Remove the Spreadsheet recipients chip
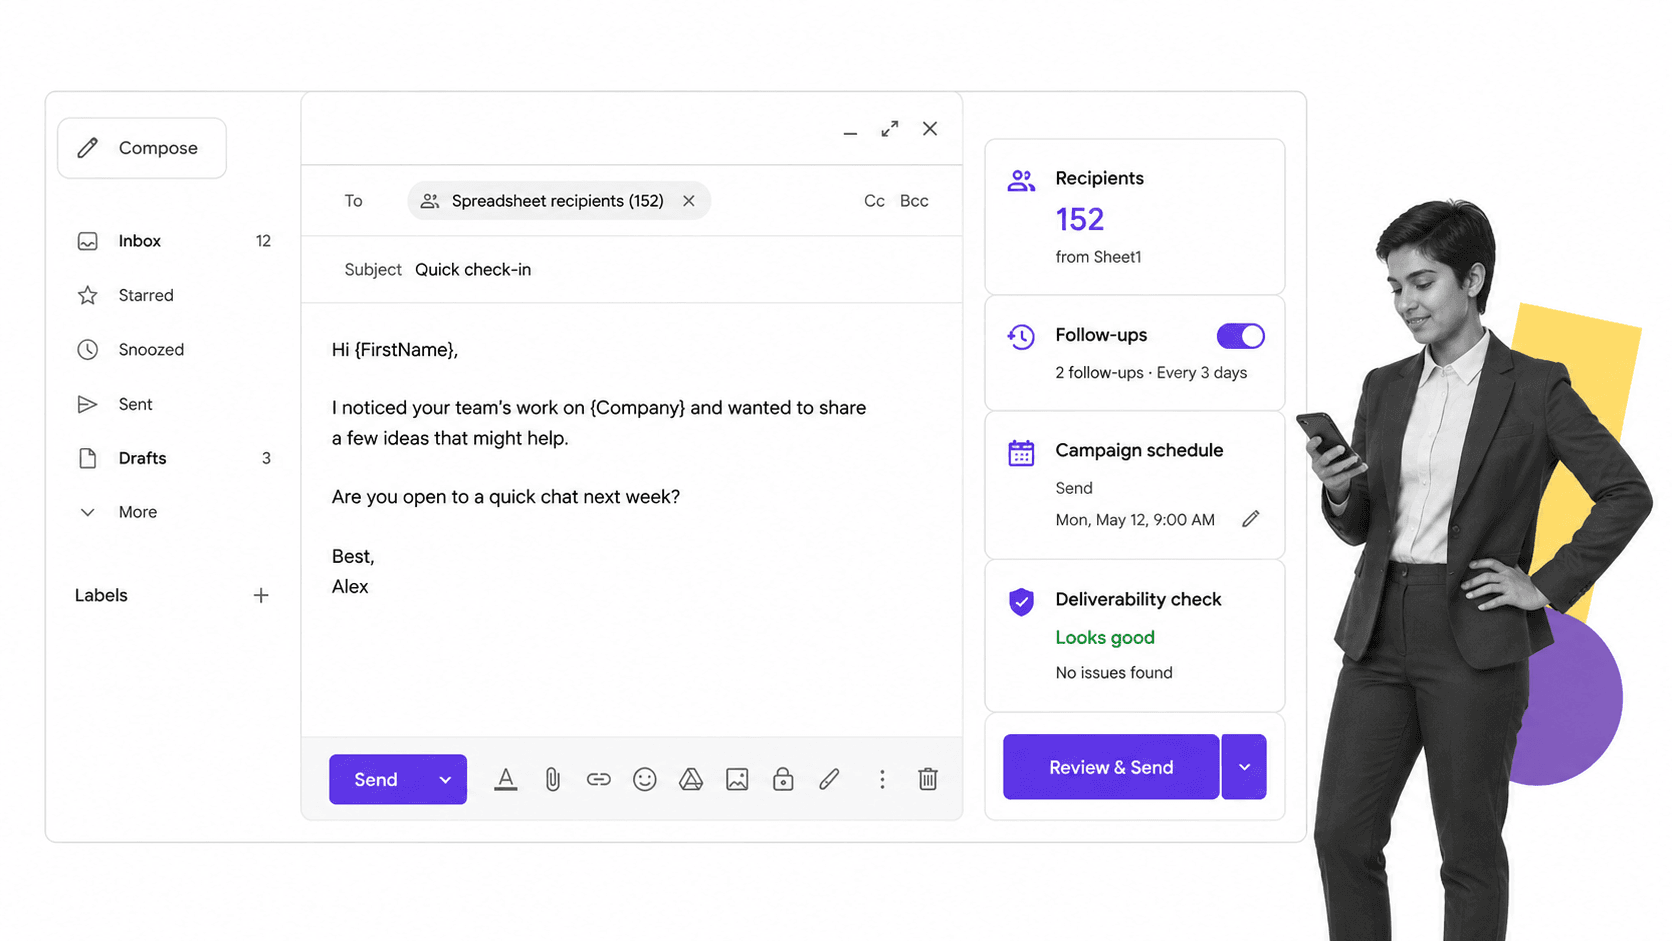This screenshot has height=941, width=1672. 689,201
